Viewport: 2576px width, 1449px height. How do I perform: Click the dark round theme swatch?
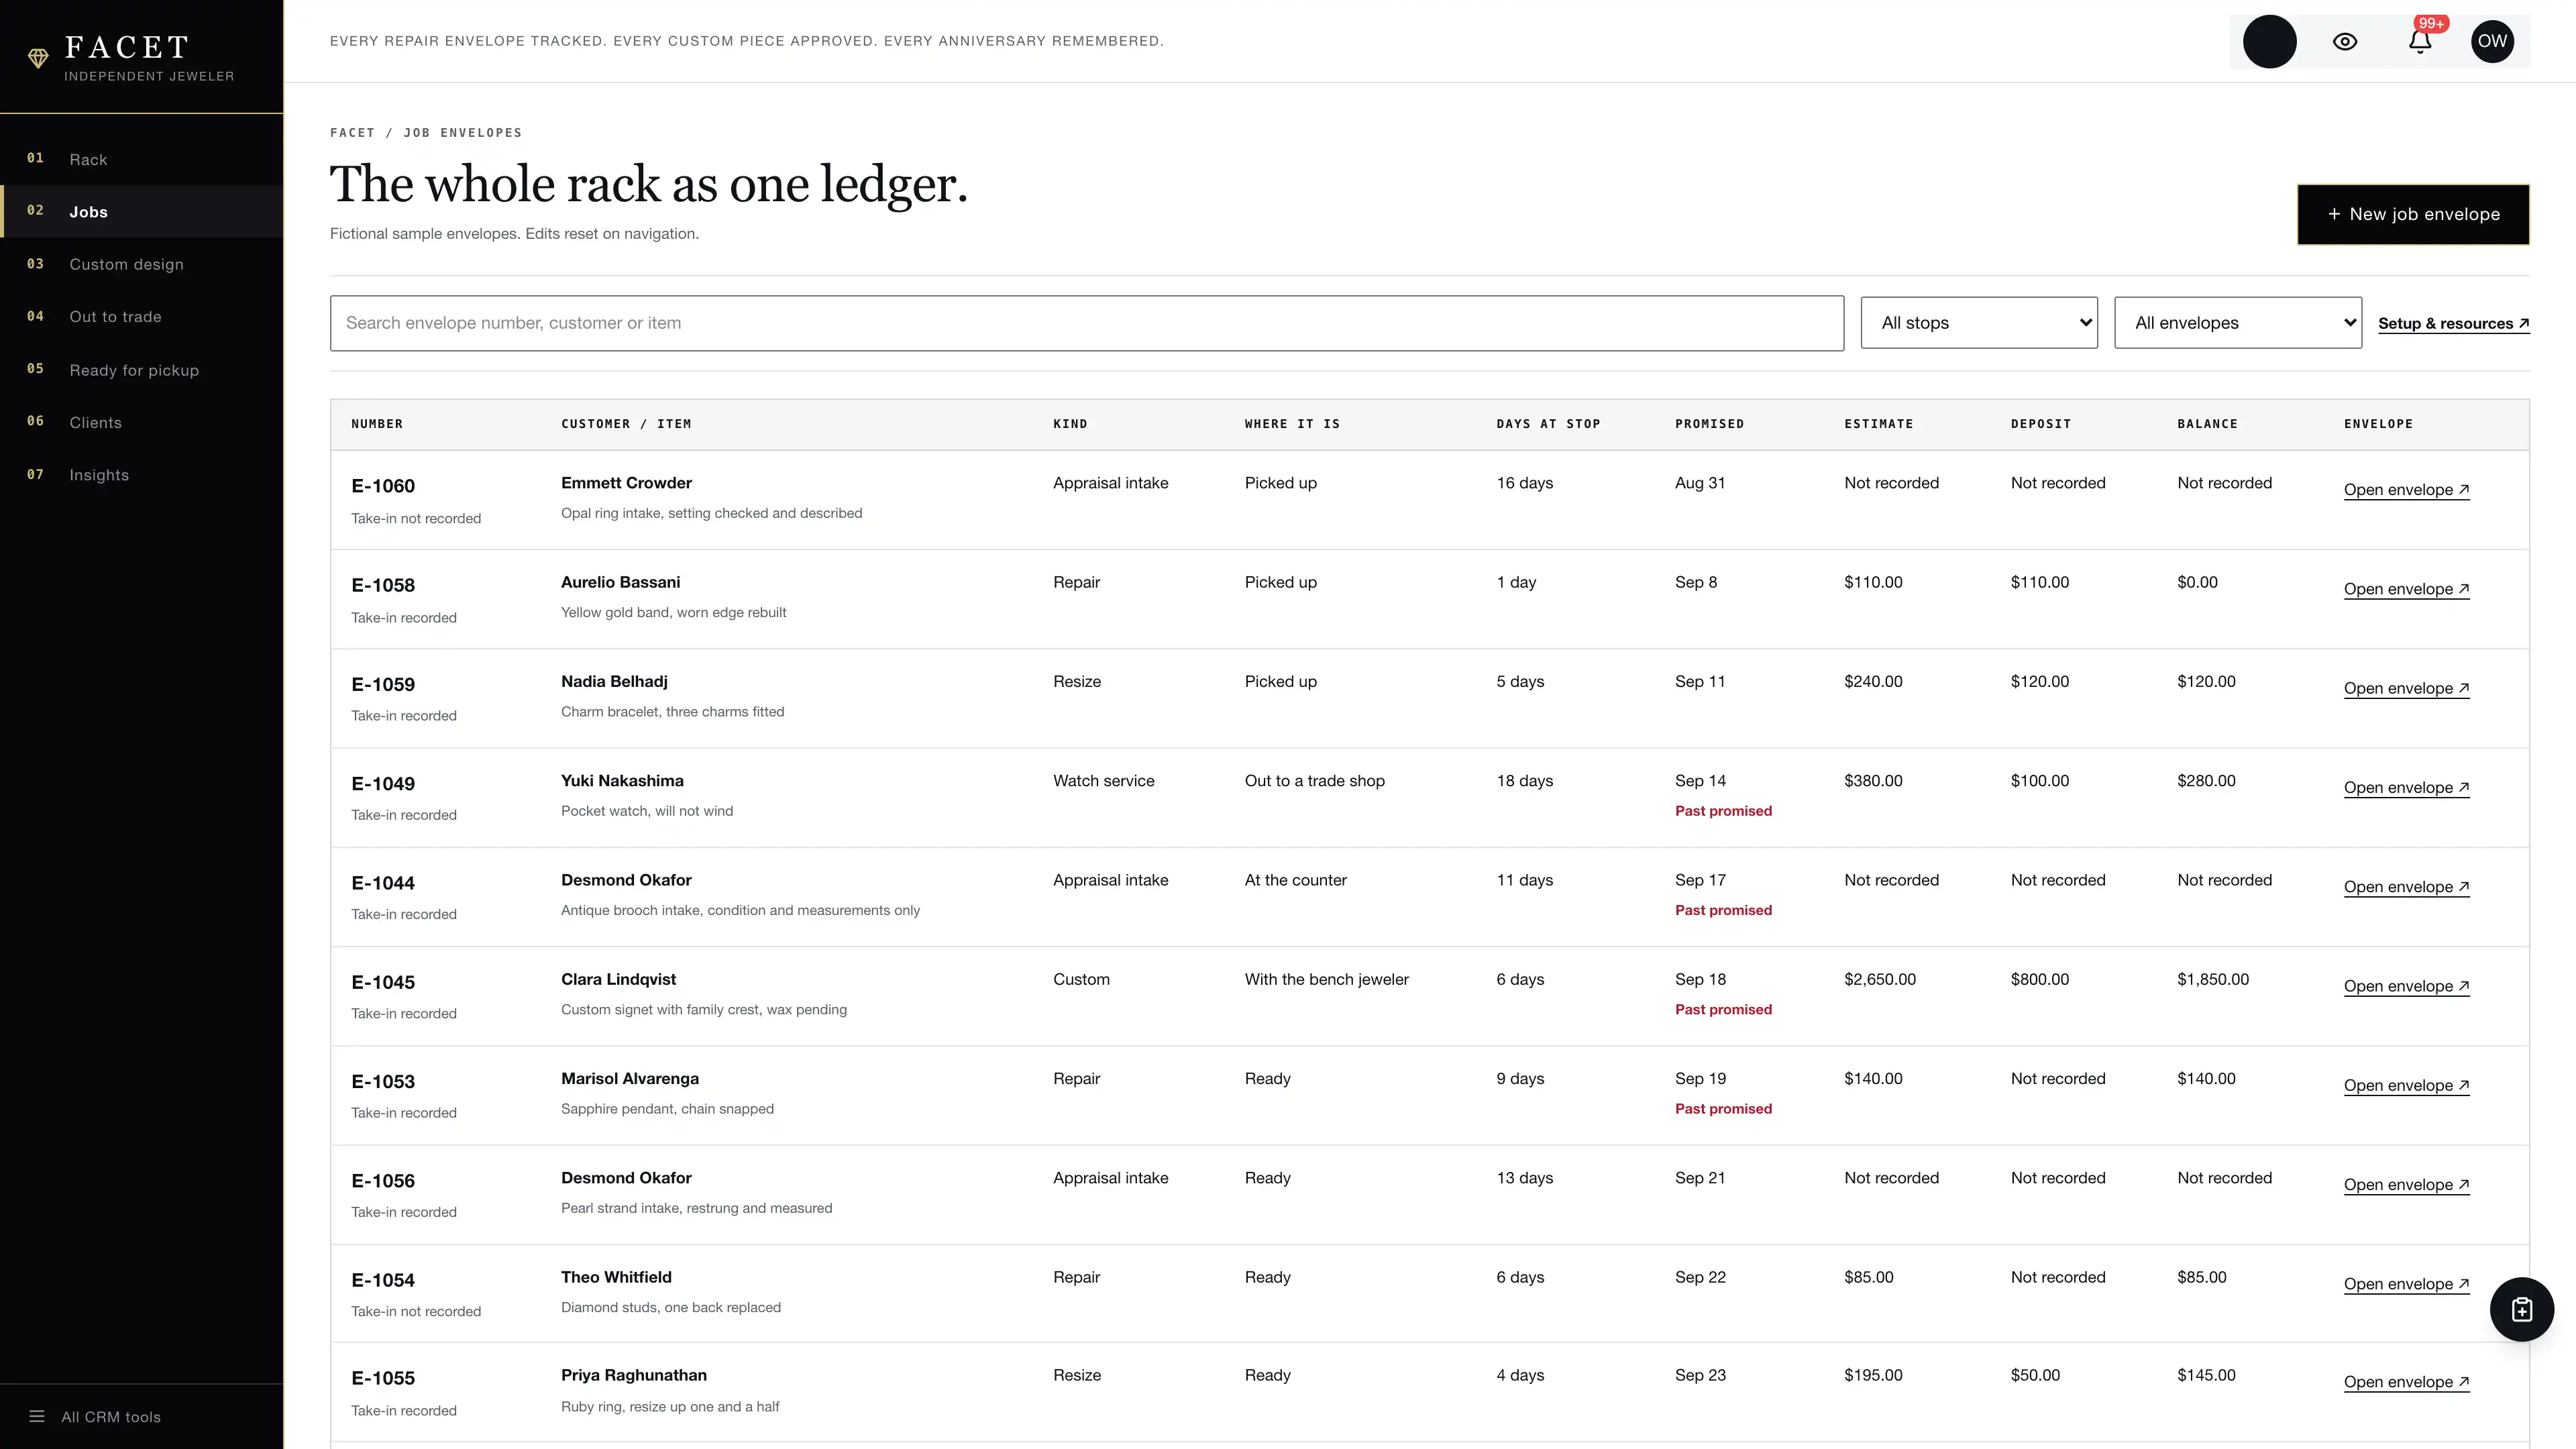coord(2270,41)
